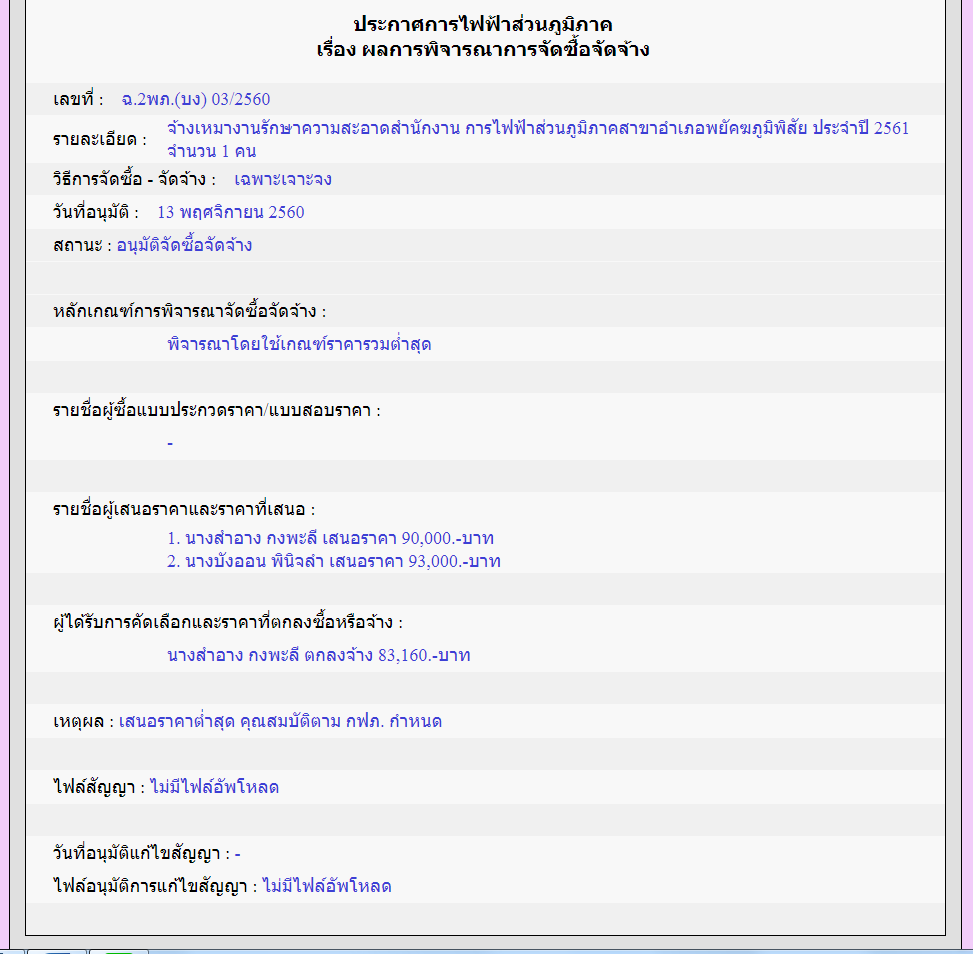
Task: Click the procurement method value "เฉพาะเจาะจง"
Action: pos(282,179)
